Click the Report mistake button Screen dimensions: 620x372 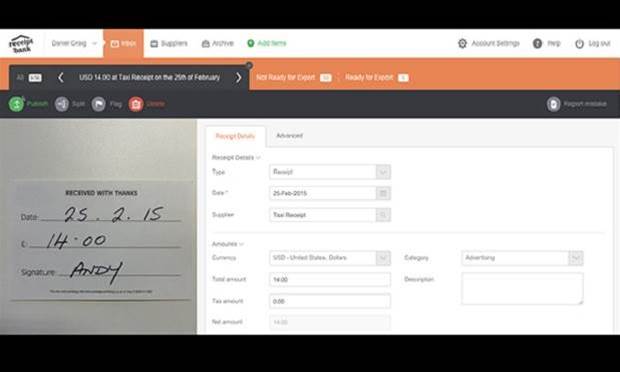577,104
